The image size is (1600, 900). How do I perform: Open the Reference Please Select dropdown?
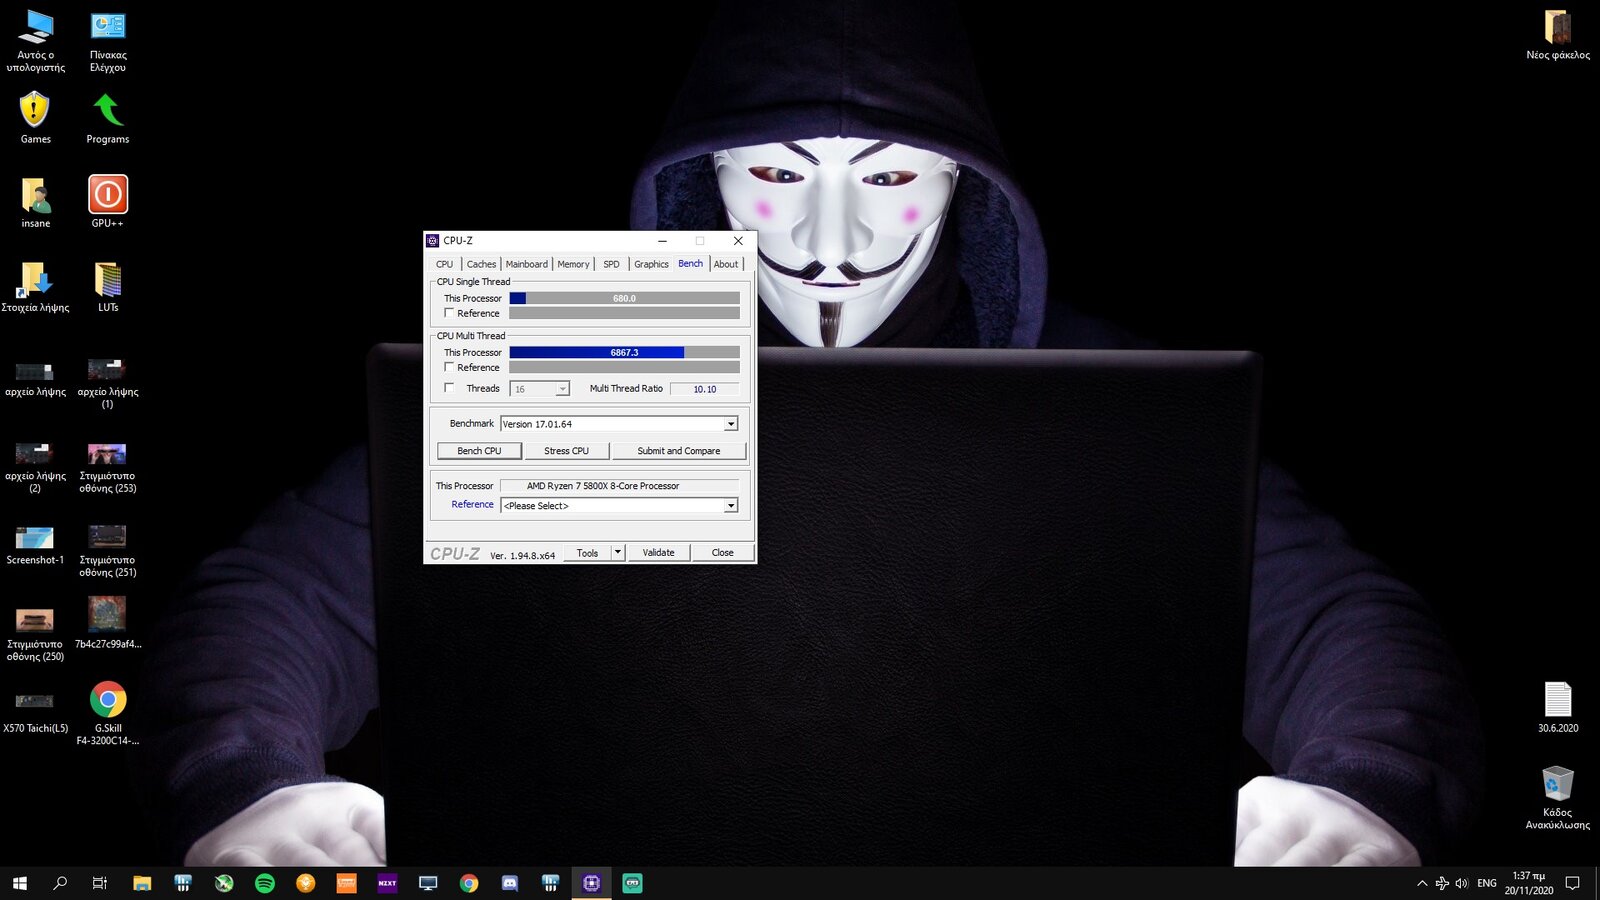point(619,506)
